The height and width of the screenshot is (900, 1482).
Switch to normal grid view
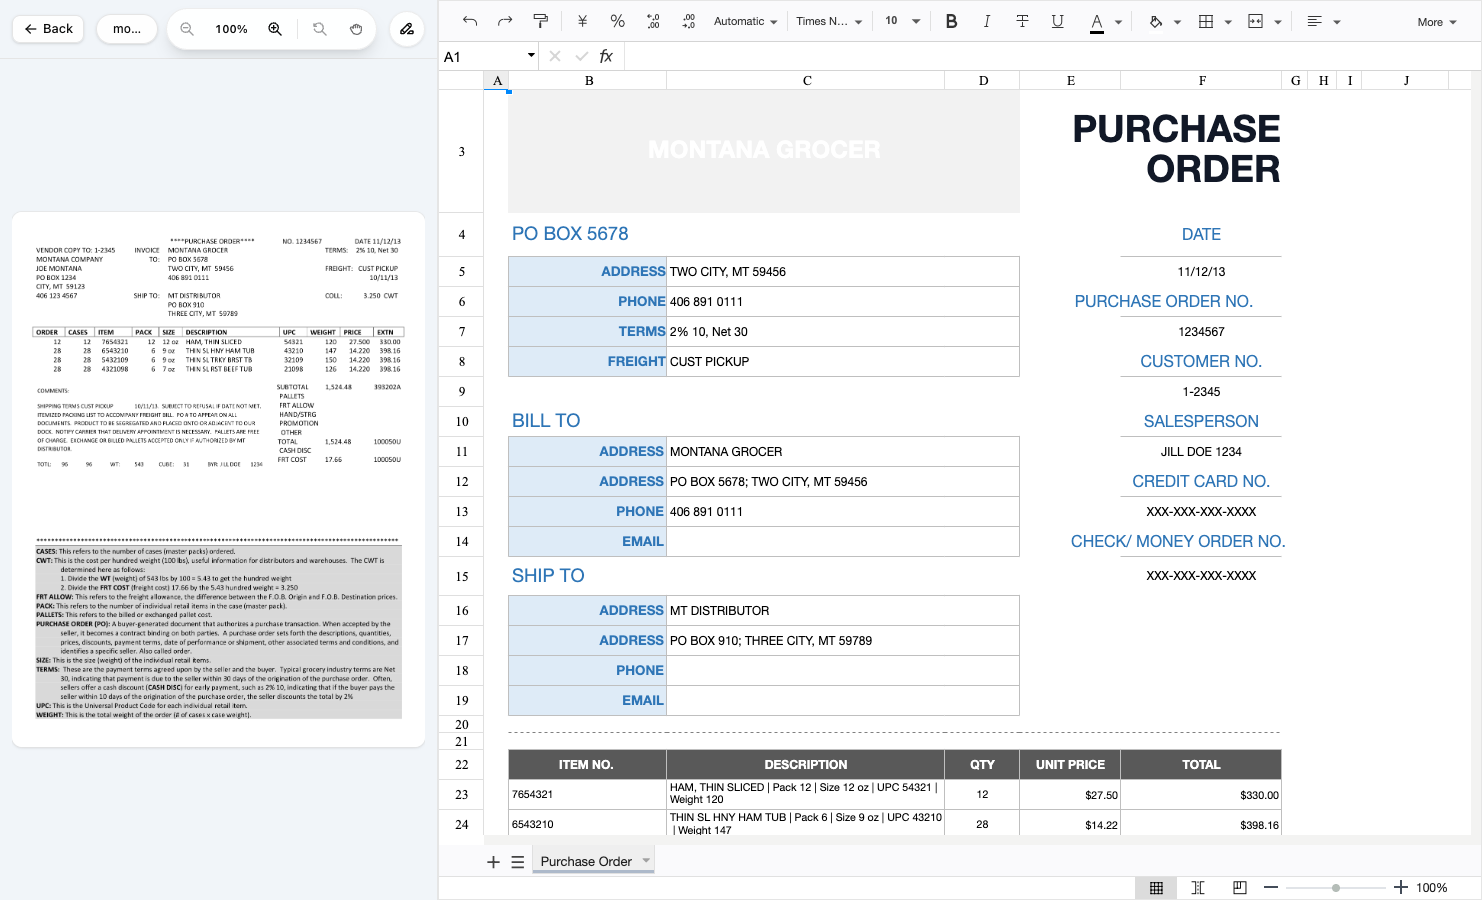tap(1156, 888)
